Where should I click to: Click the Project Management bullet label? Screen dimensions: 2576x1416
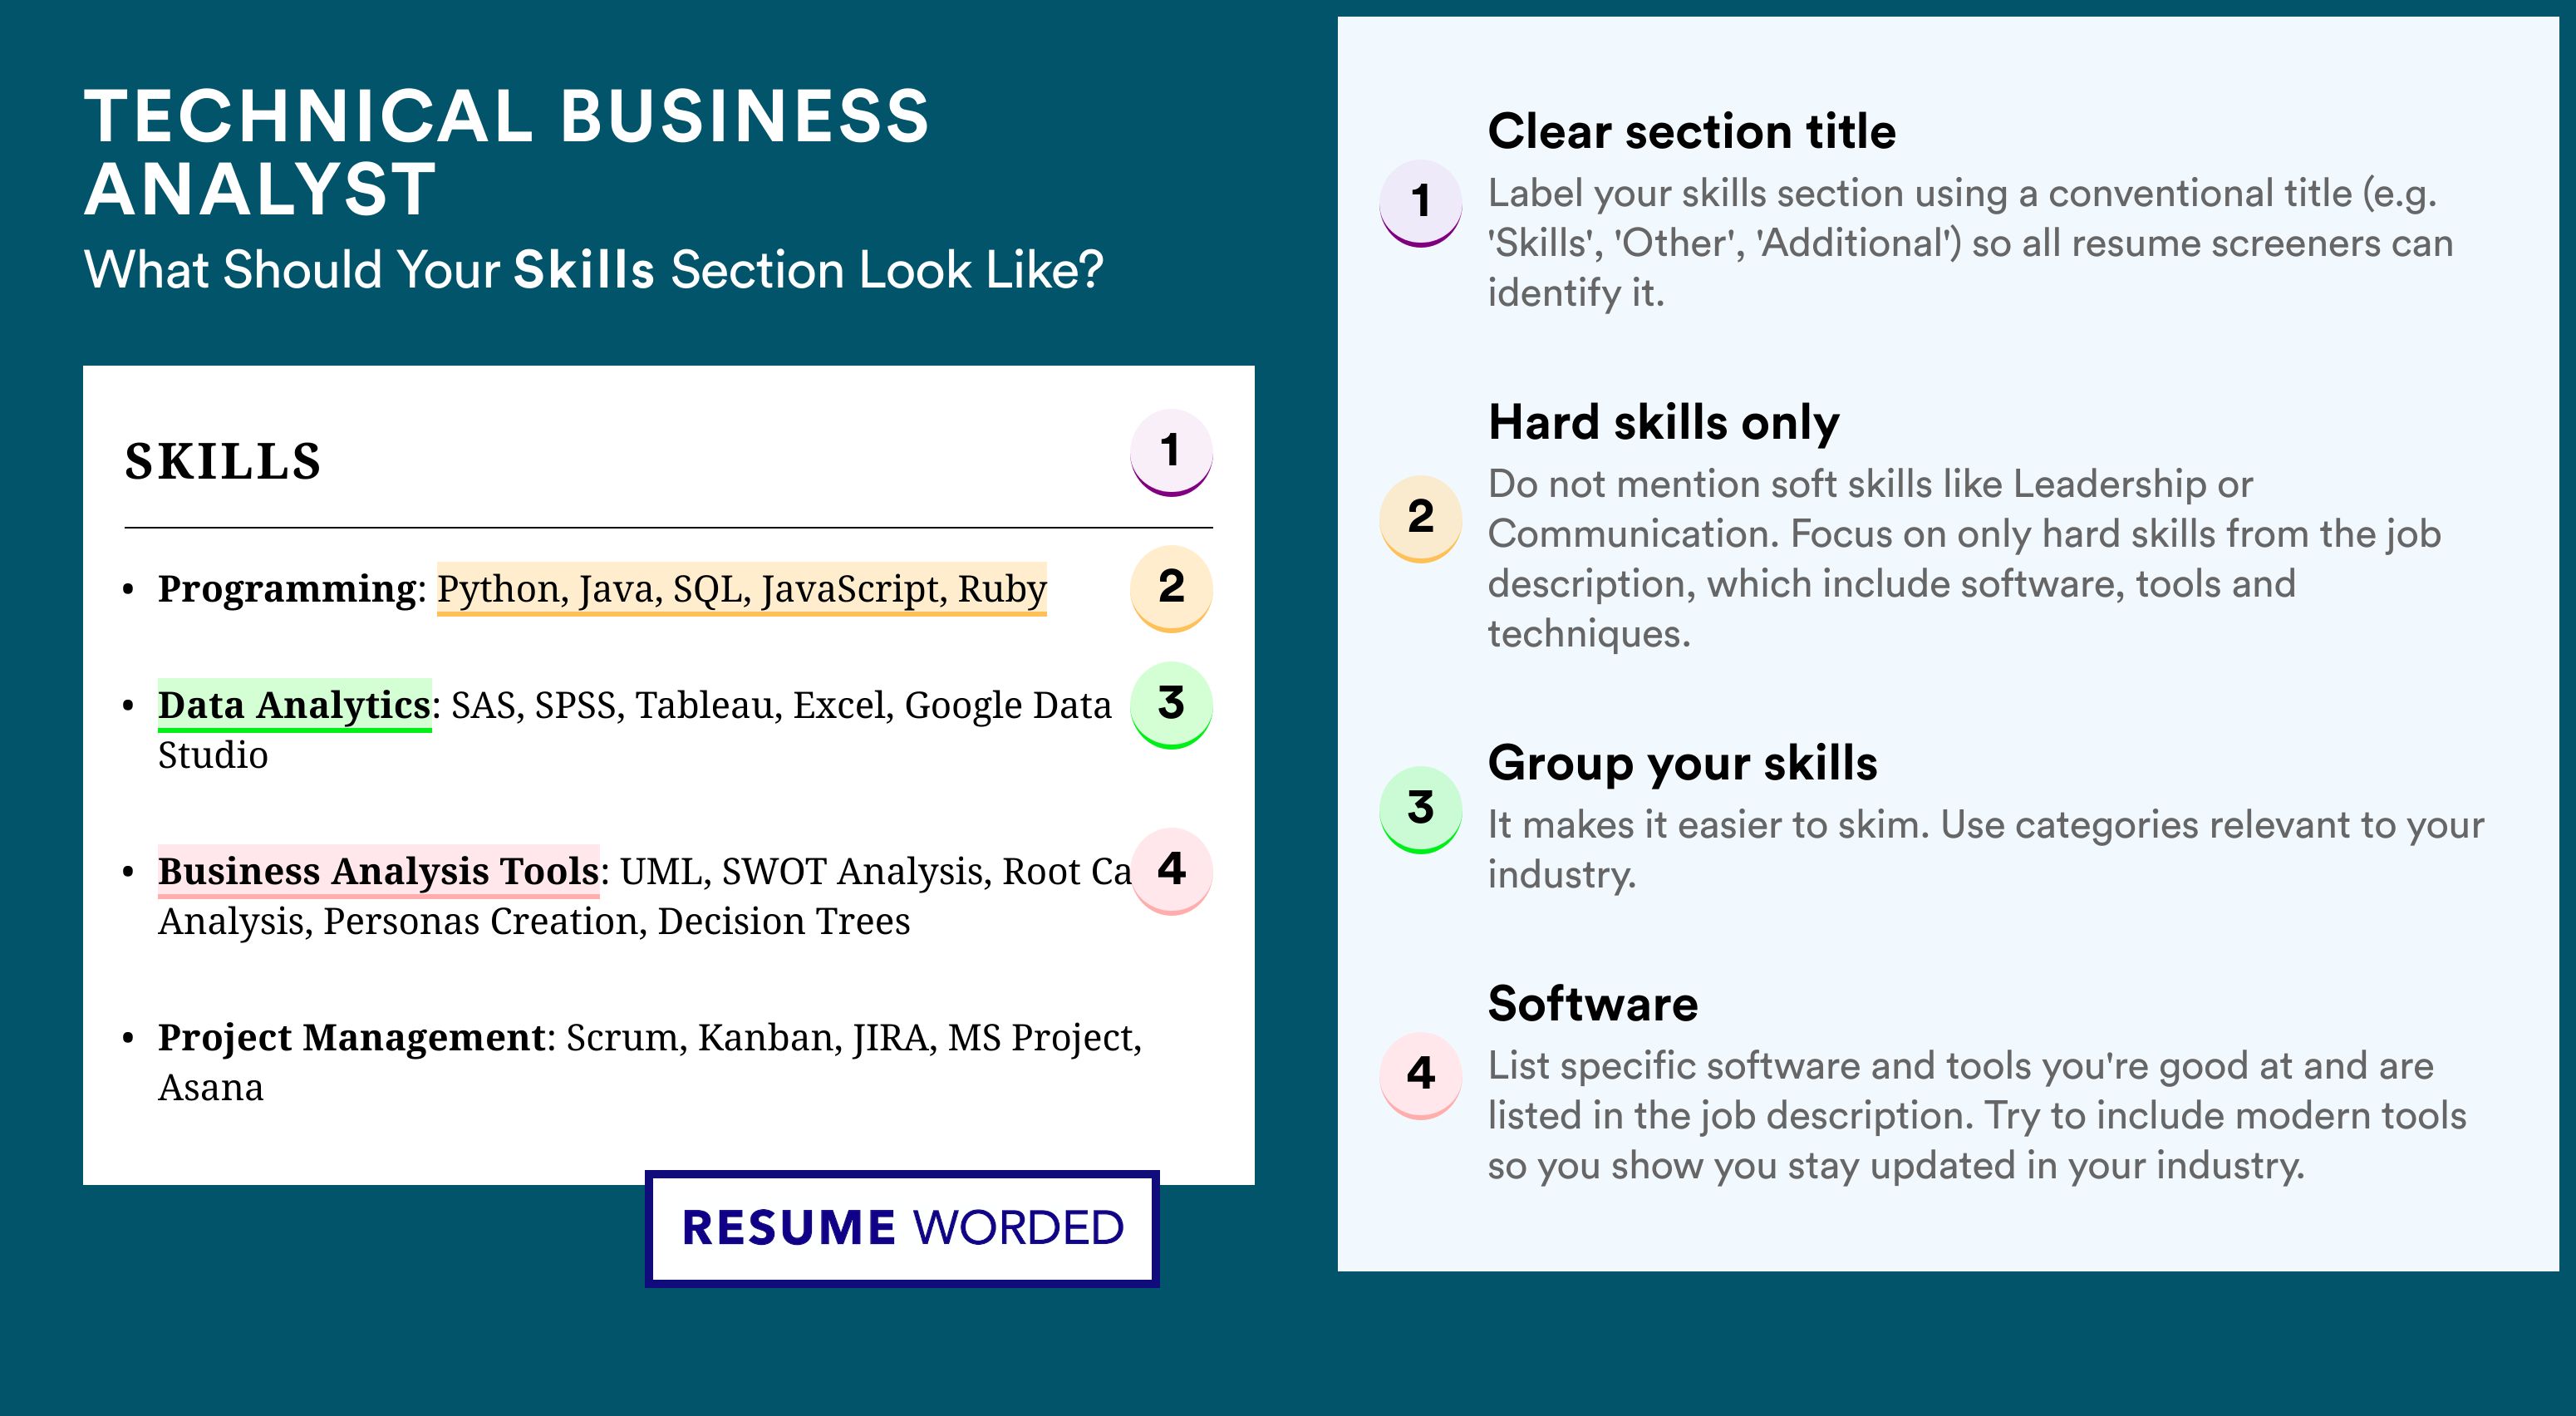(352, 1037)
